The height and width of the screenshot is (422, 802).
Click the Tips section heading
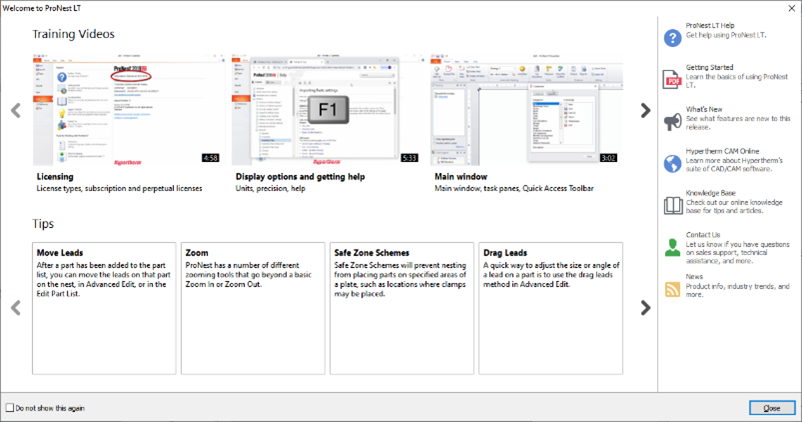[43, 224]
